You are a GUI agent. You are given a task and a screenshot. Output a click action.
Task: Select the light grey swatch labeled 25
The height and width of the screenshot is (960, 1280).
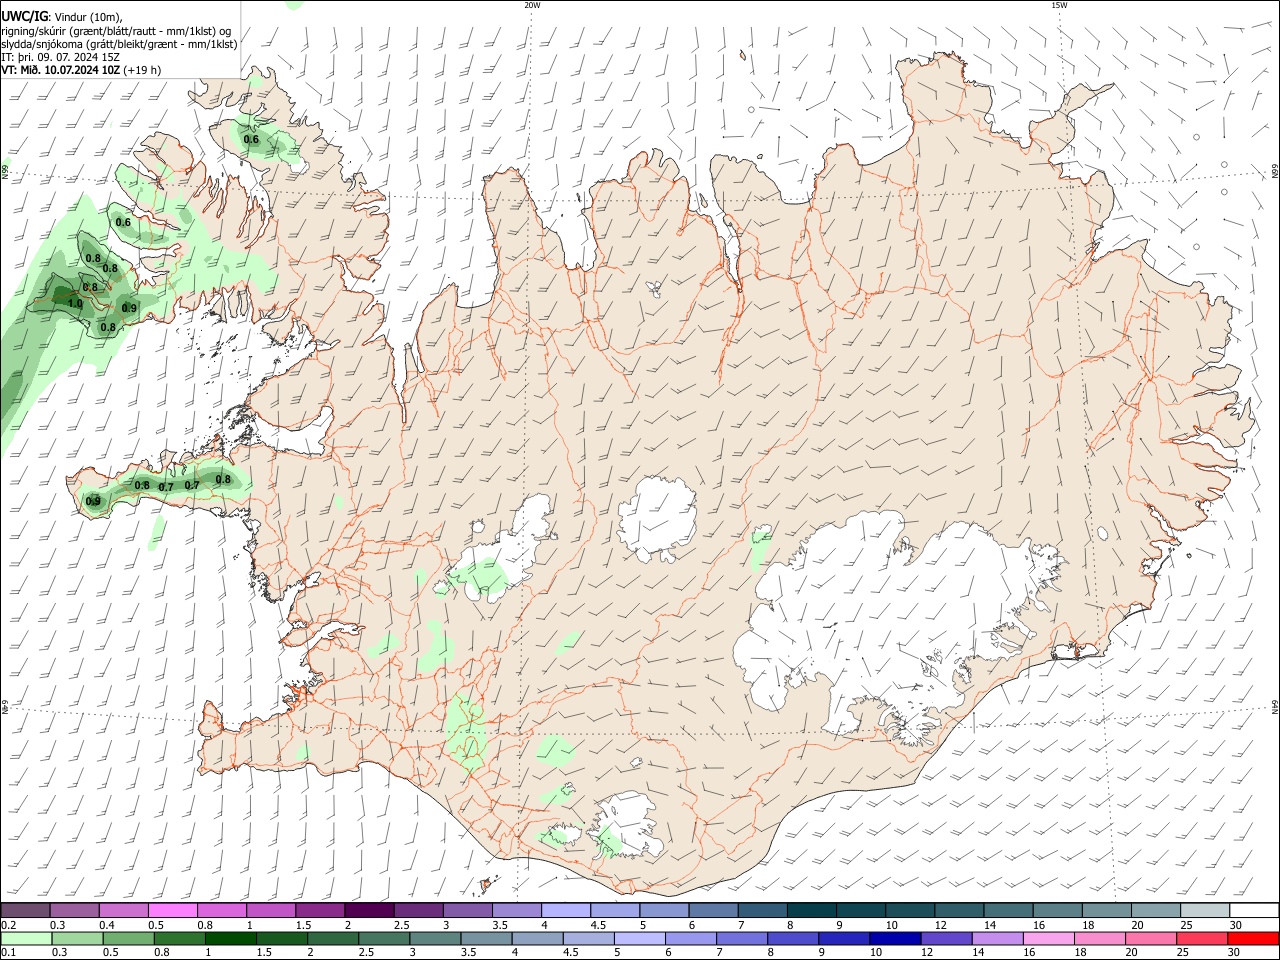point(1205,910)
